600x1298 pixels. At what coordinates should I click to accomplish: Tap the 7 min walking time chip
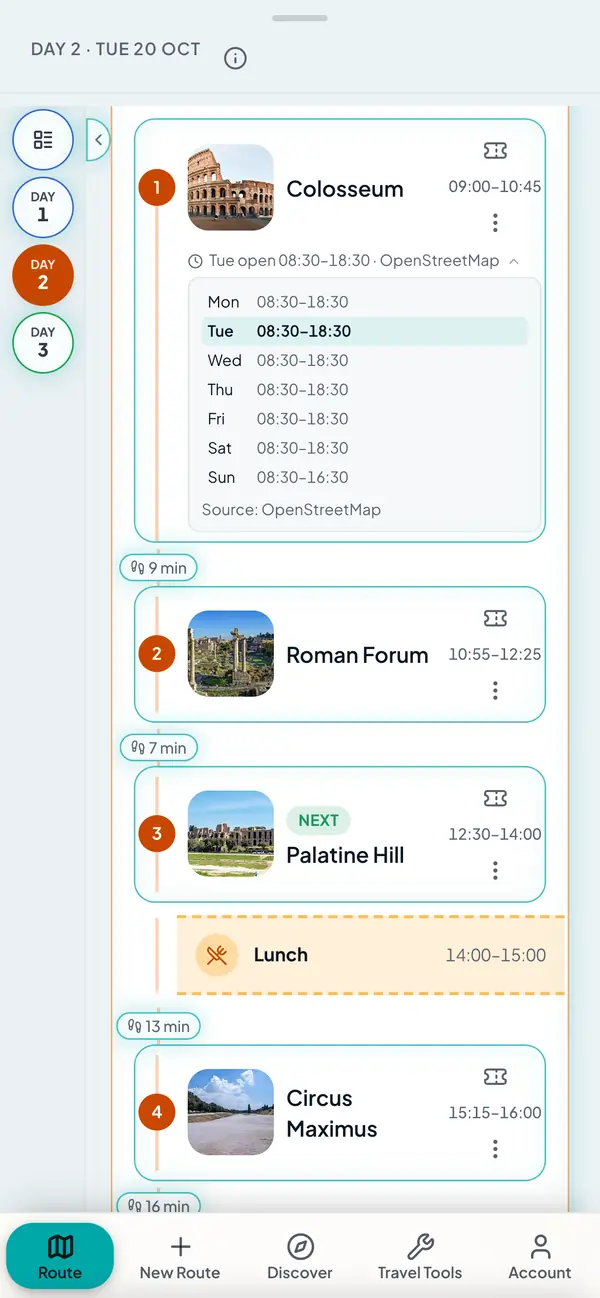click(x=159, y=747)
